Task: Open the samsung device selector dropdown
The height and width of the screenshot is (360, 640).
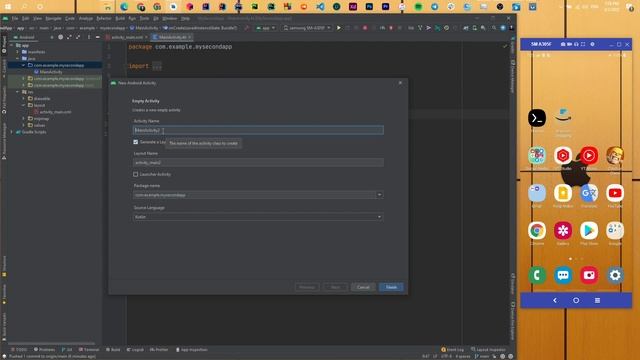Action: [x=307, y=28]
